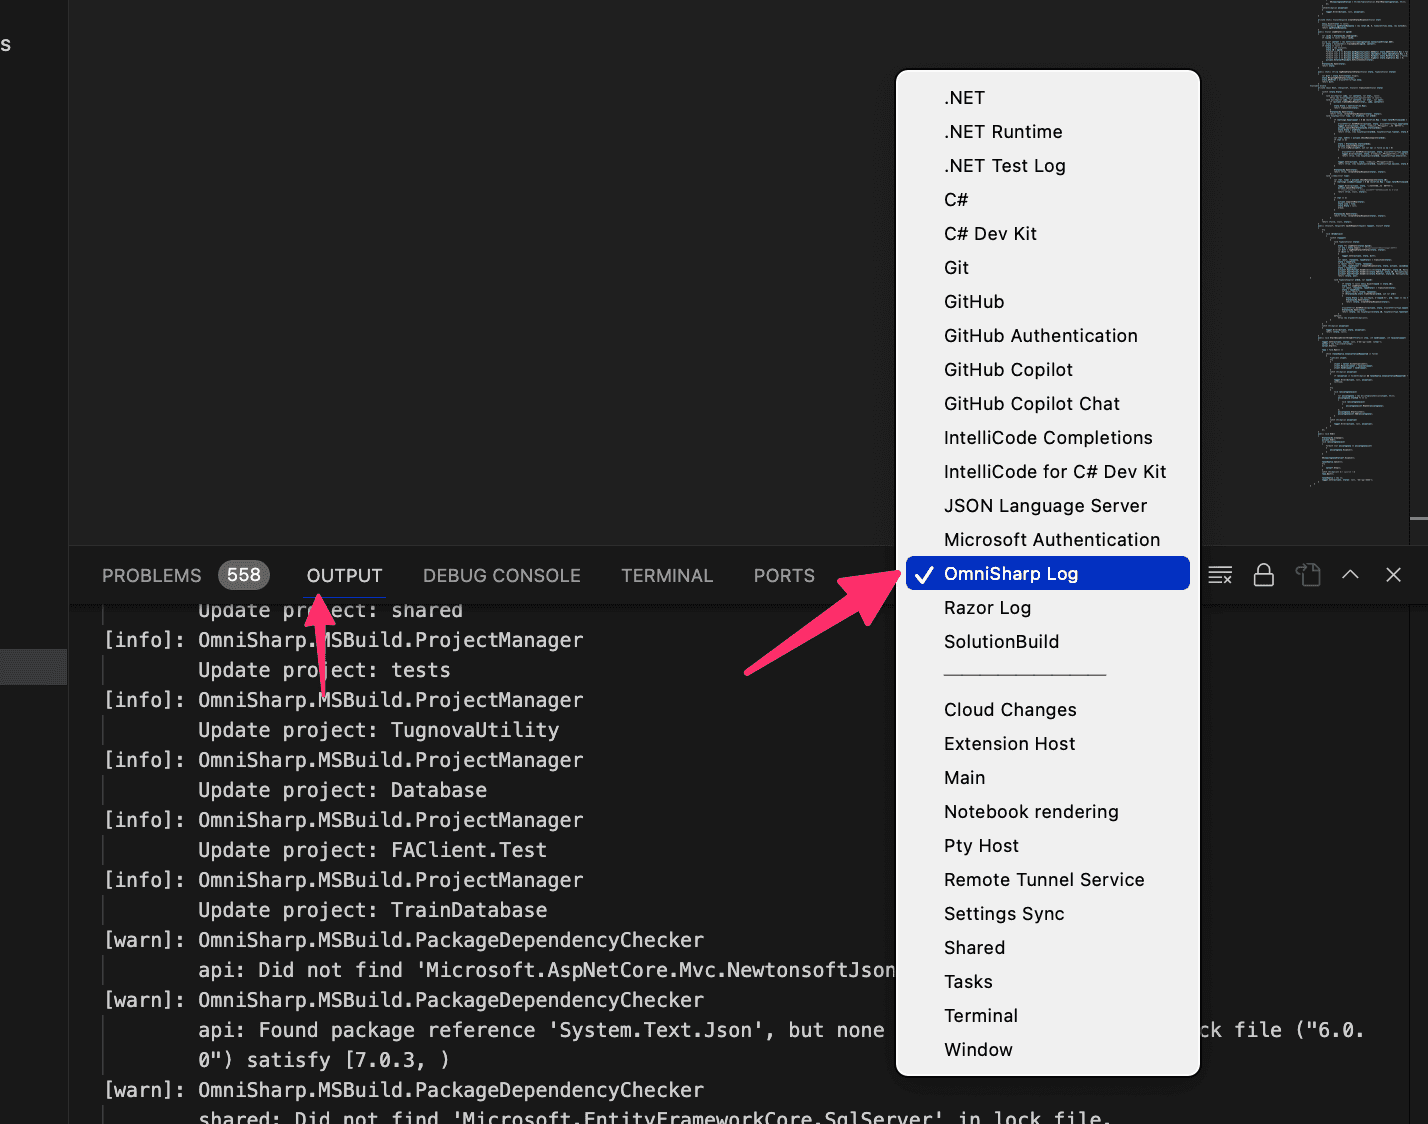Select the Output tab
The height and width of the screenshot is (1124, 1428).
tap(344, 576)
